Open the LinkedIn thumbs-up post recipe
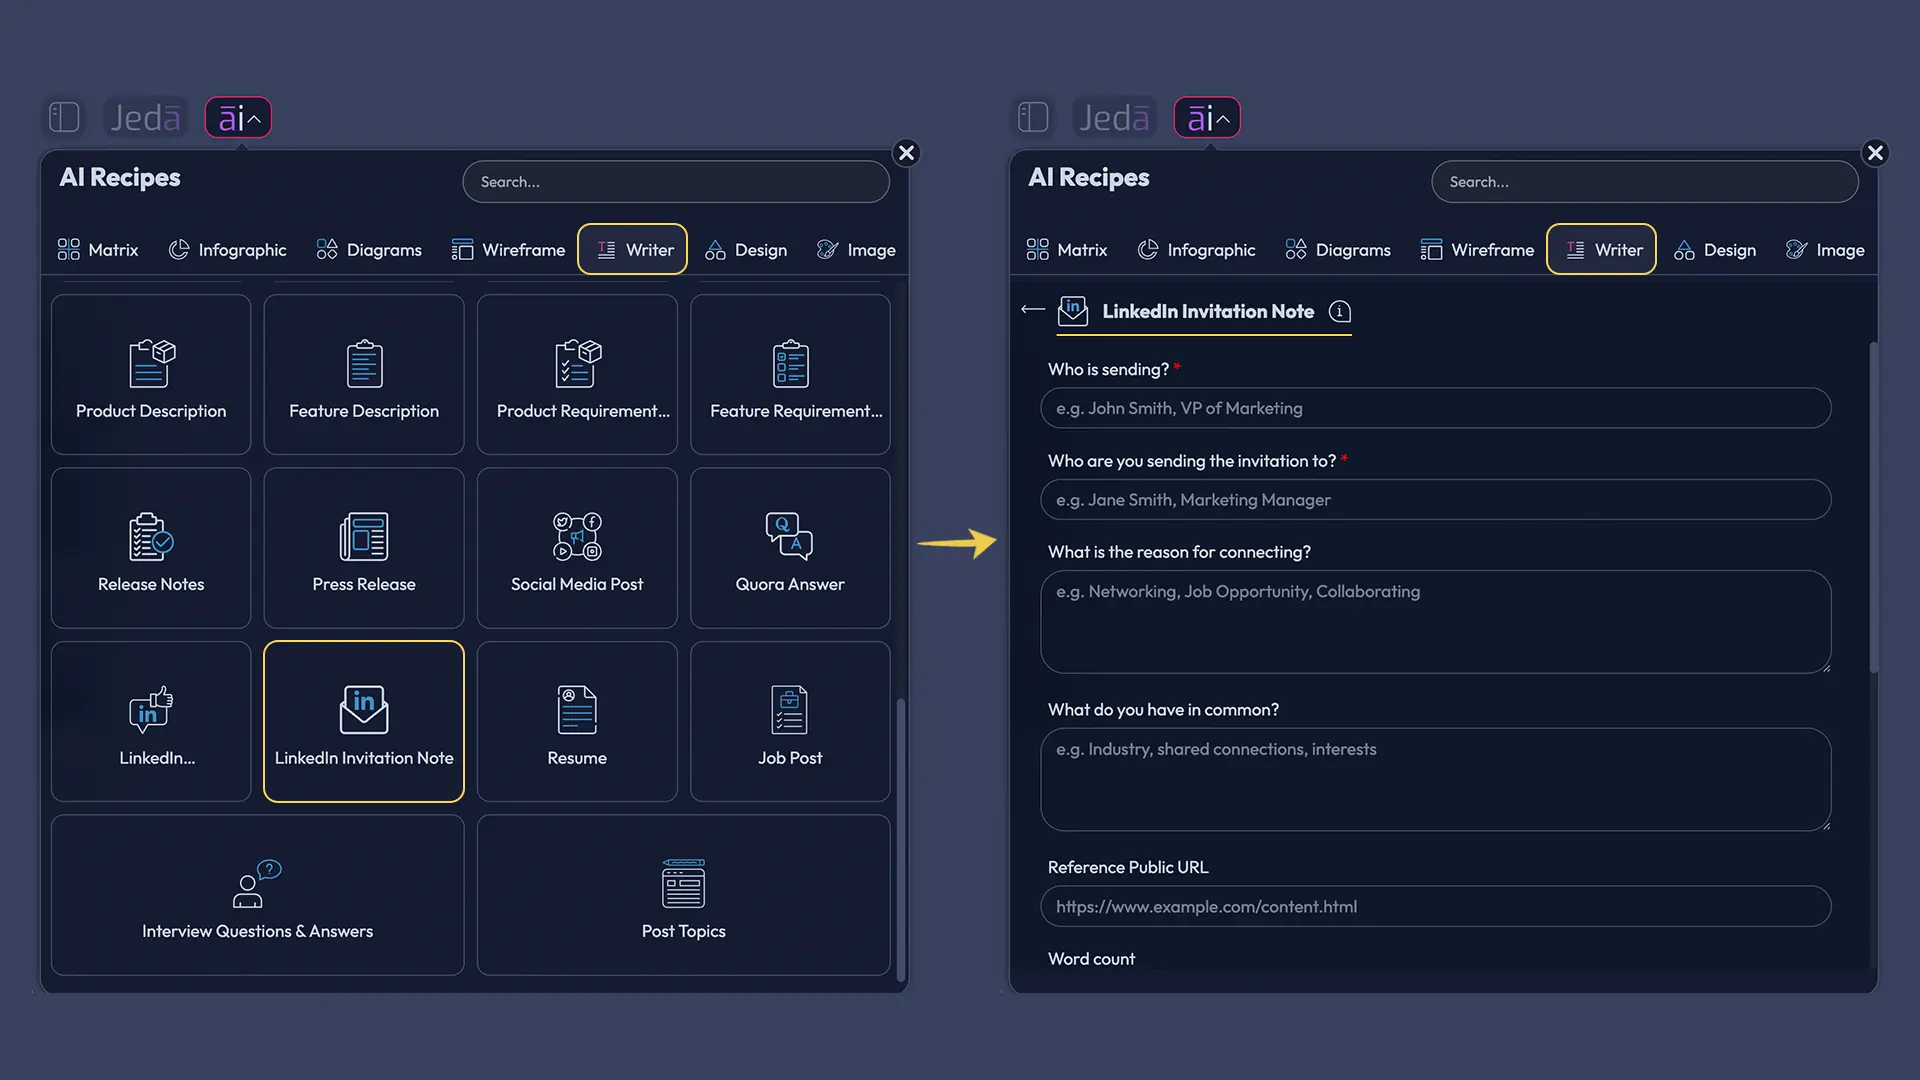This screenshot has height=1080, width=1920. click(x=151, y=721)
